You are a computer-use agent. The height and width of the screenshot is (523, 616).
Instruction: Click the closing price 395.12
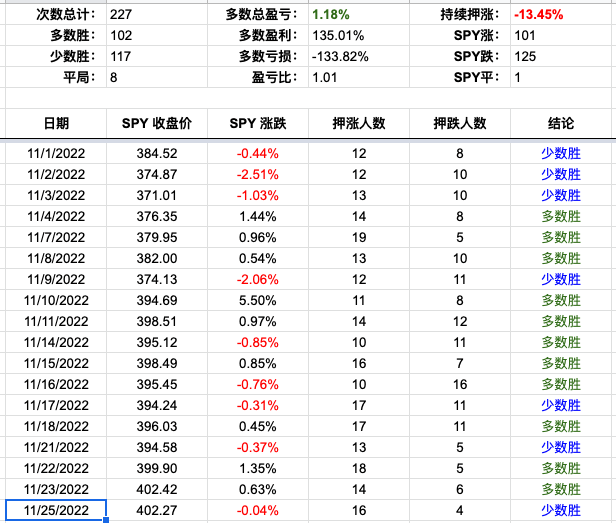tap(157, 343)
